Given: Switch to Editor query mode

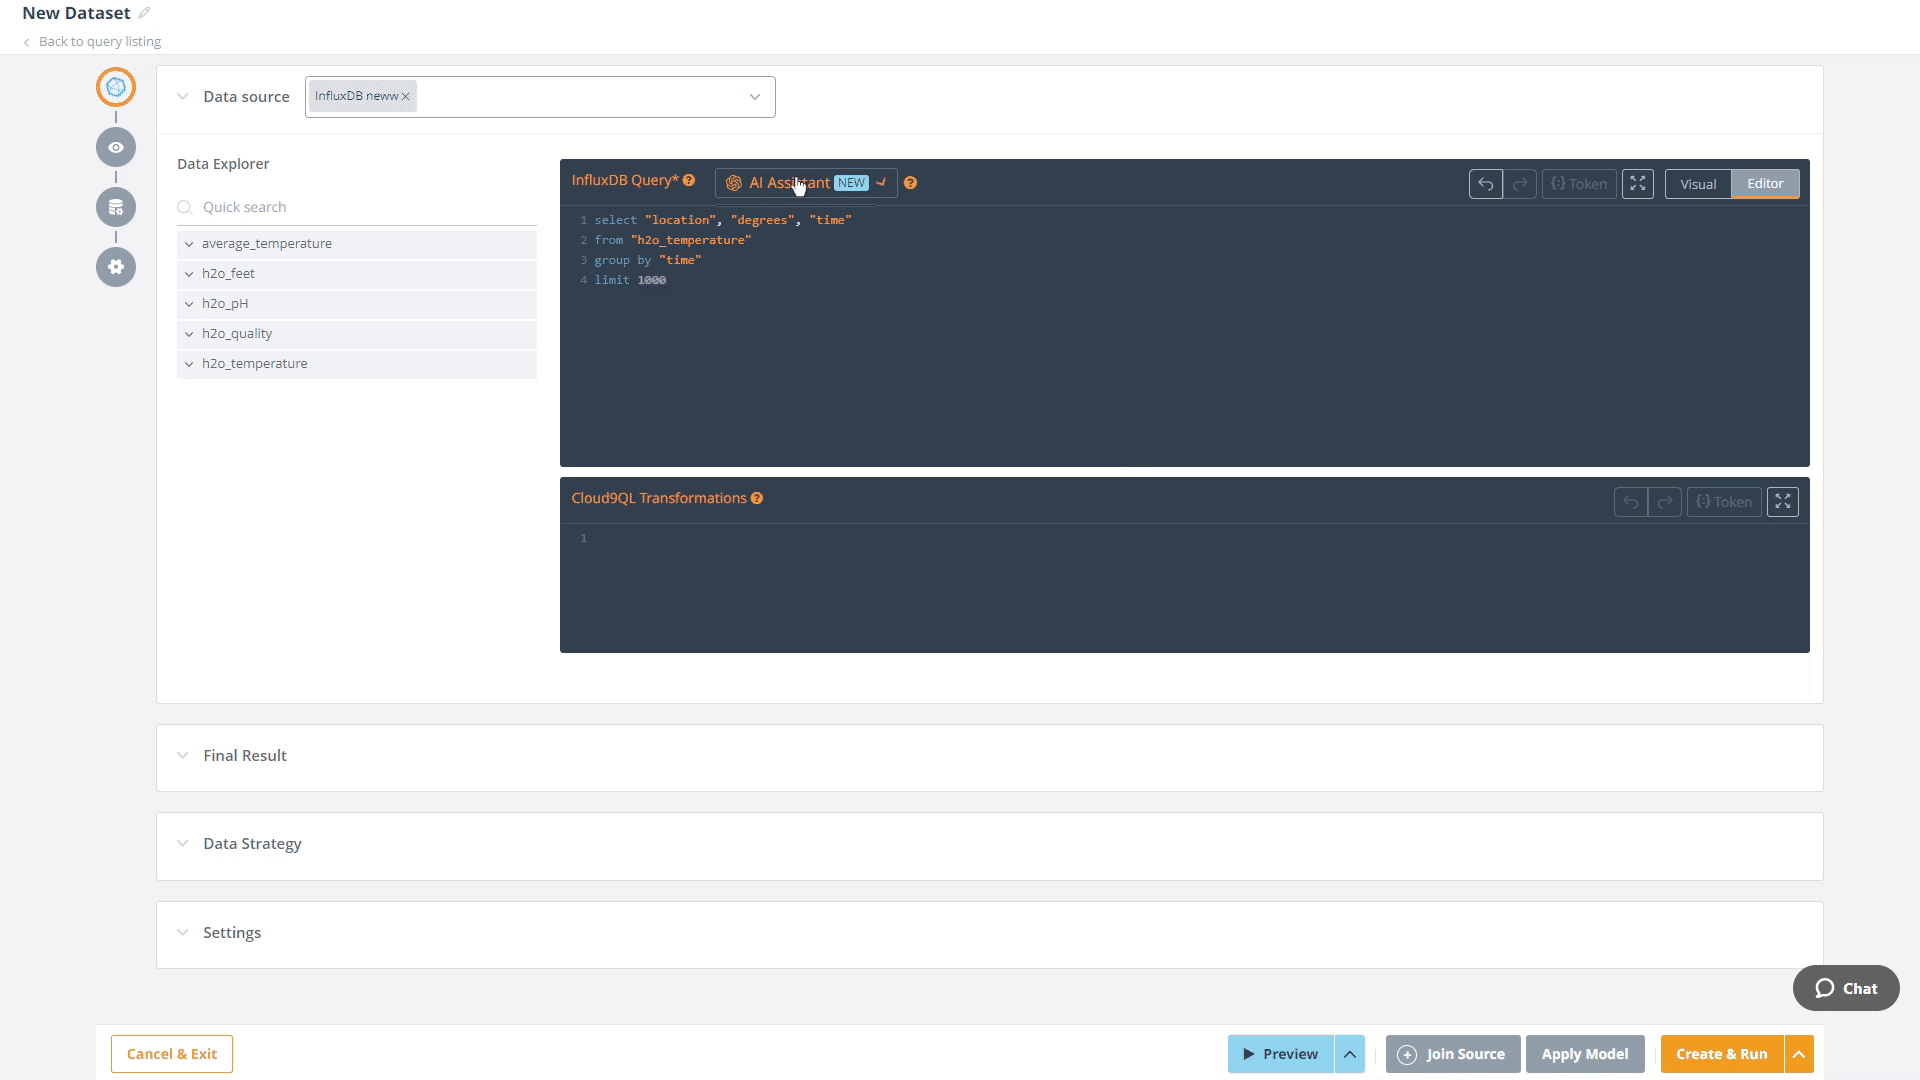Looking at the screenshot, I should [1766, 183].
